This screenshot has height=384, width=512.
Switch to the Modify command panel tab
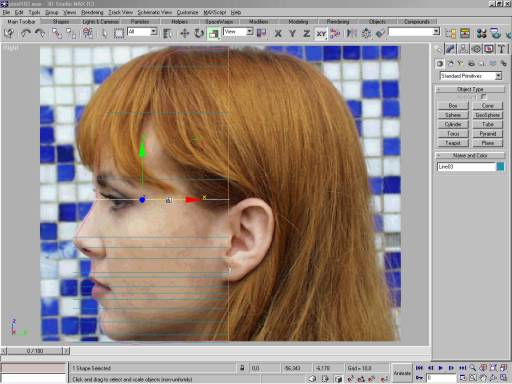coord(450,49)
